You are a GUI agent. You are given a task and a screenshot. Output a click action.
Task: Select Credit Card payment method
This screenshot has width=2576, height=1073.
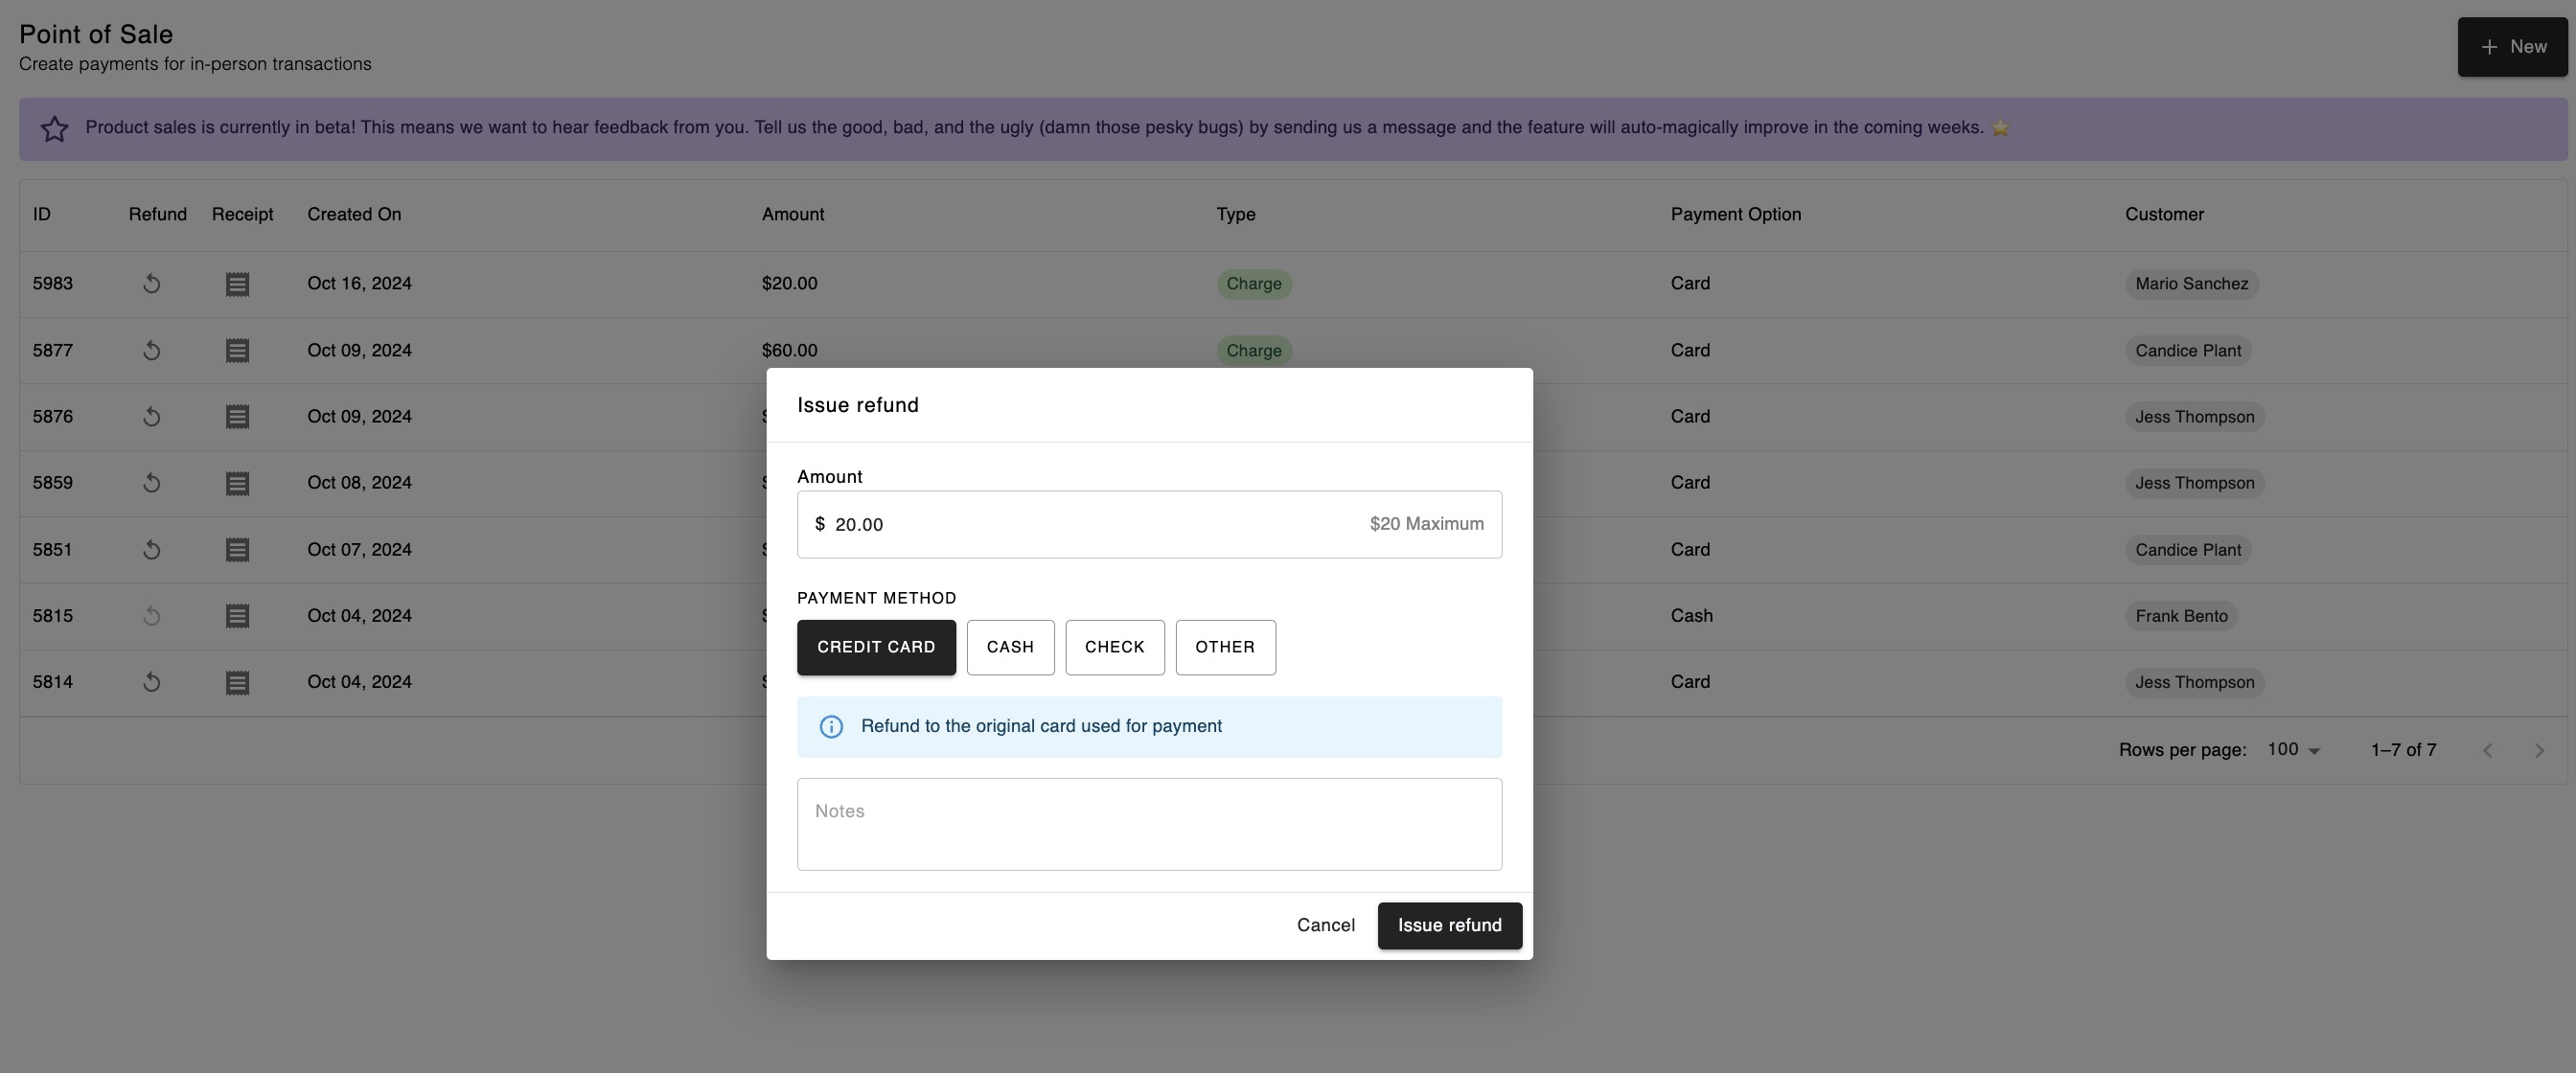[875, 647]
